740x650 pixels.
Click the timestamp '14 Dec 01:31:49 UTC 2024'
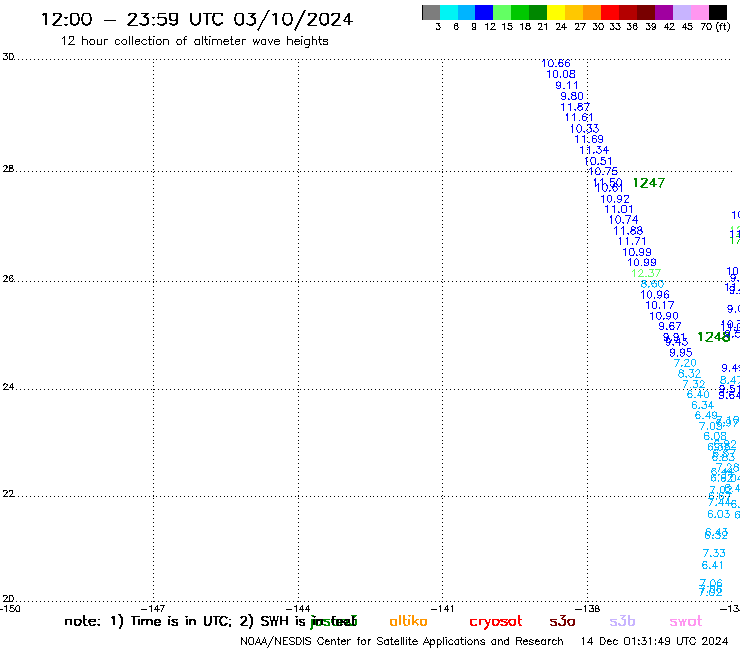point(654,641)
